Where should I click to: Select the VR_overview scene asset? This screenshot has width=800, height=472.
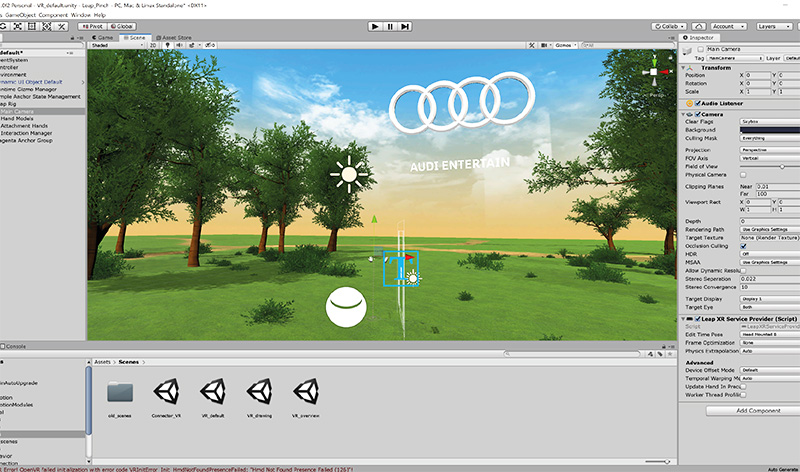(306, 392)
